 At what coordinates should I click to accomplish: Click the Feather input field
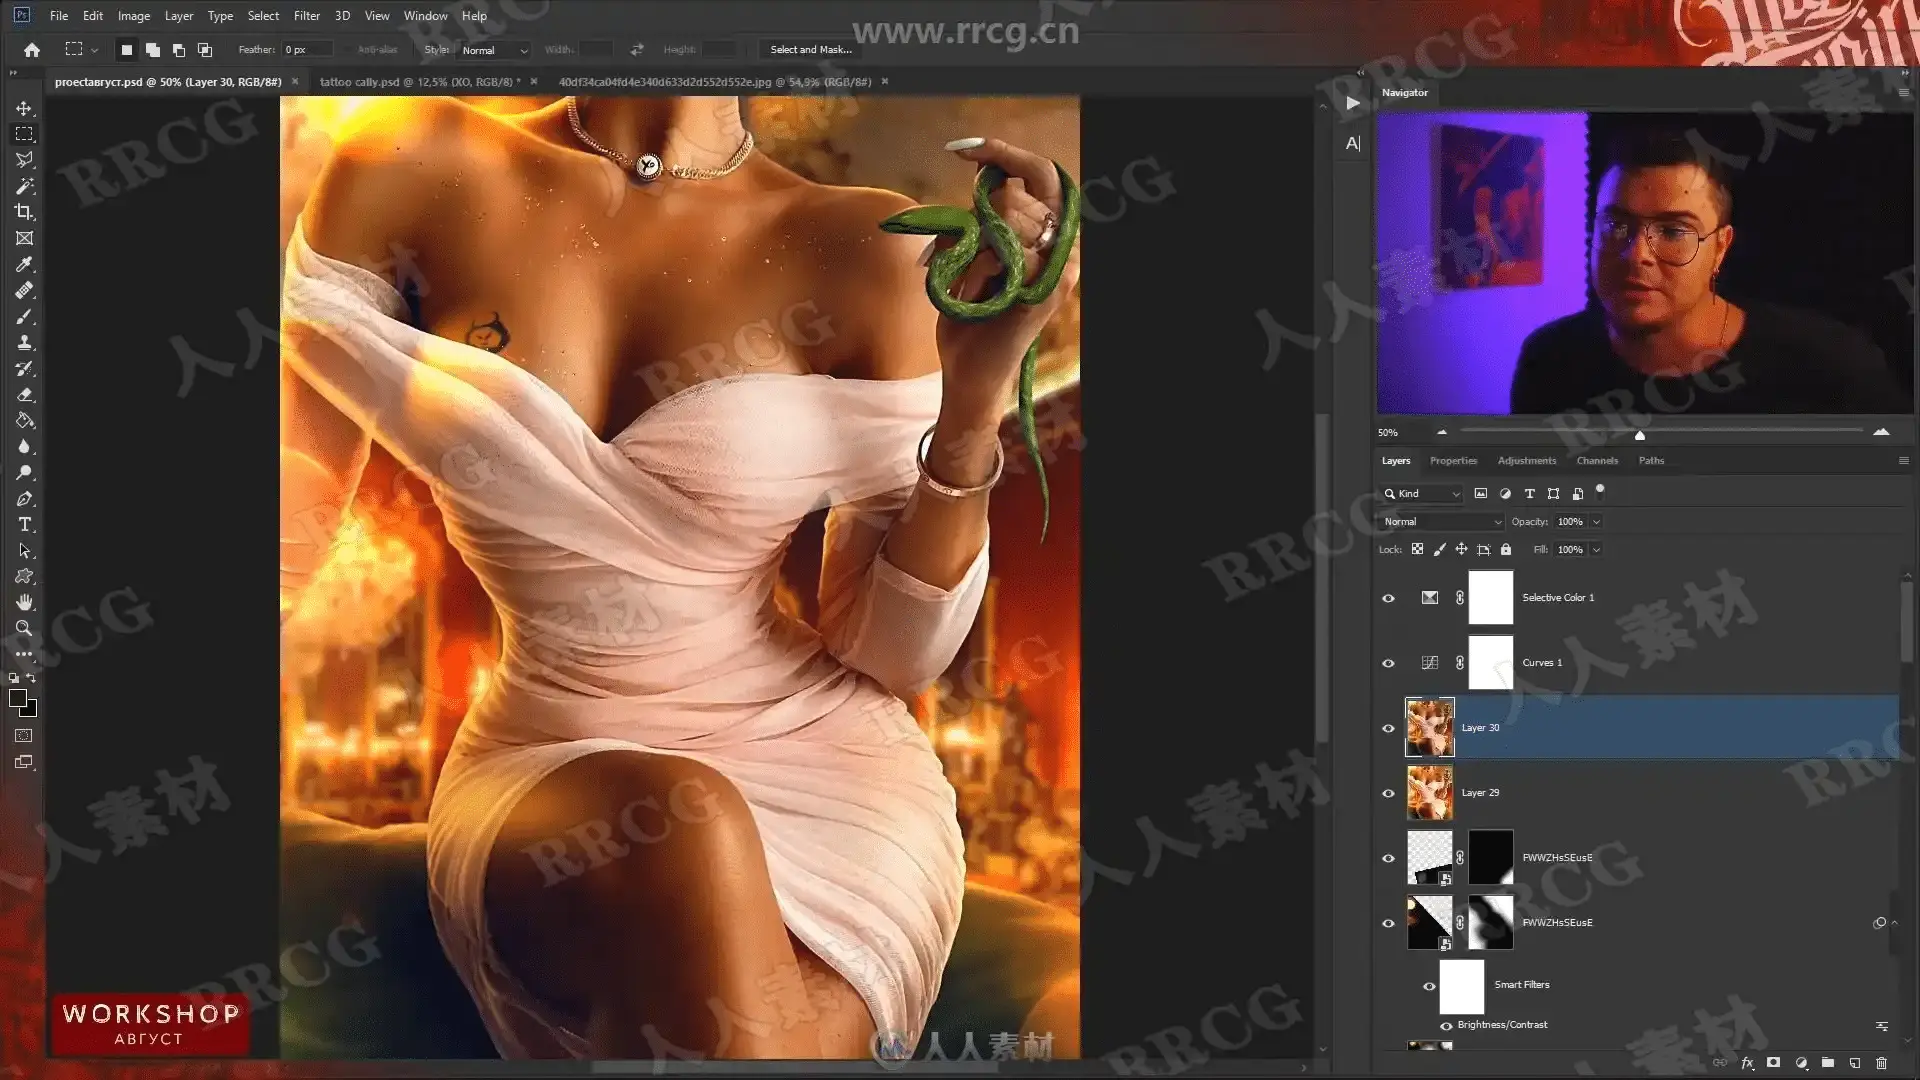point(306,50)
